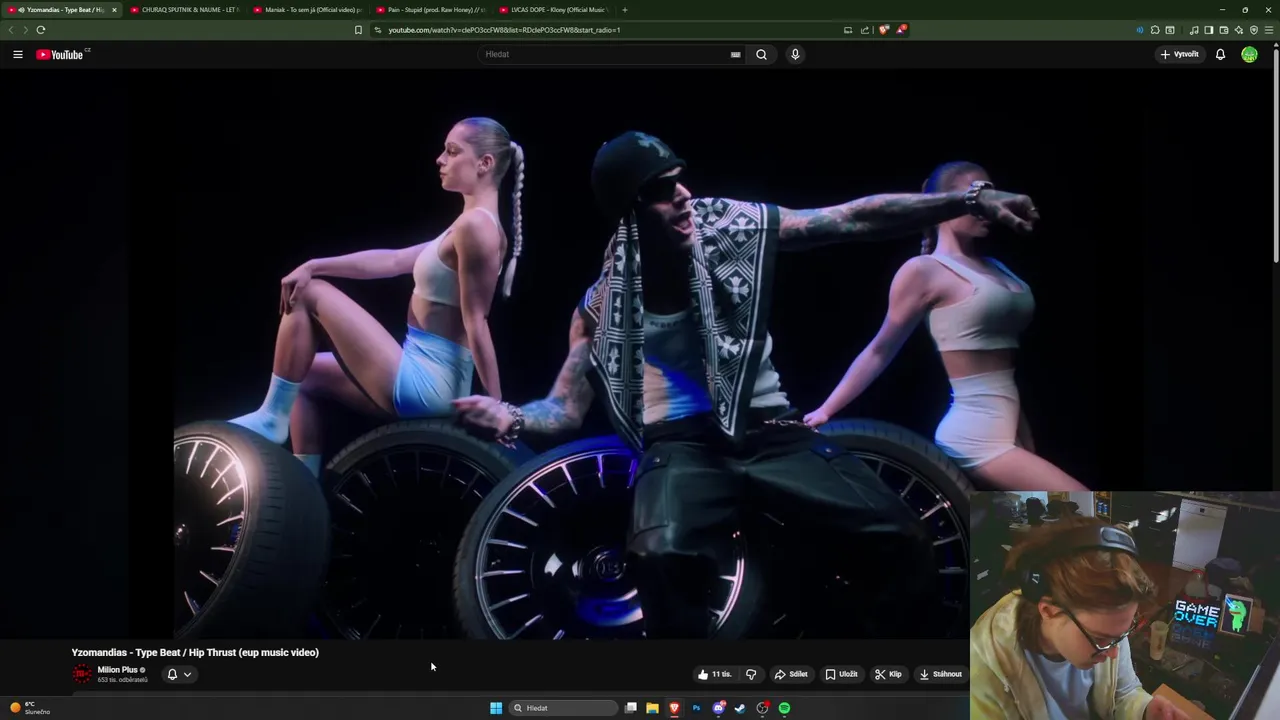Open YouTube notifications bell at top right
Image resolution: width=1280 pixels, height=720 pixels.
(1220, 54)
